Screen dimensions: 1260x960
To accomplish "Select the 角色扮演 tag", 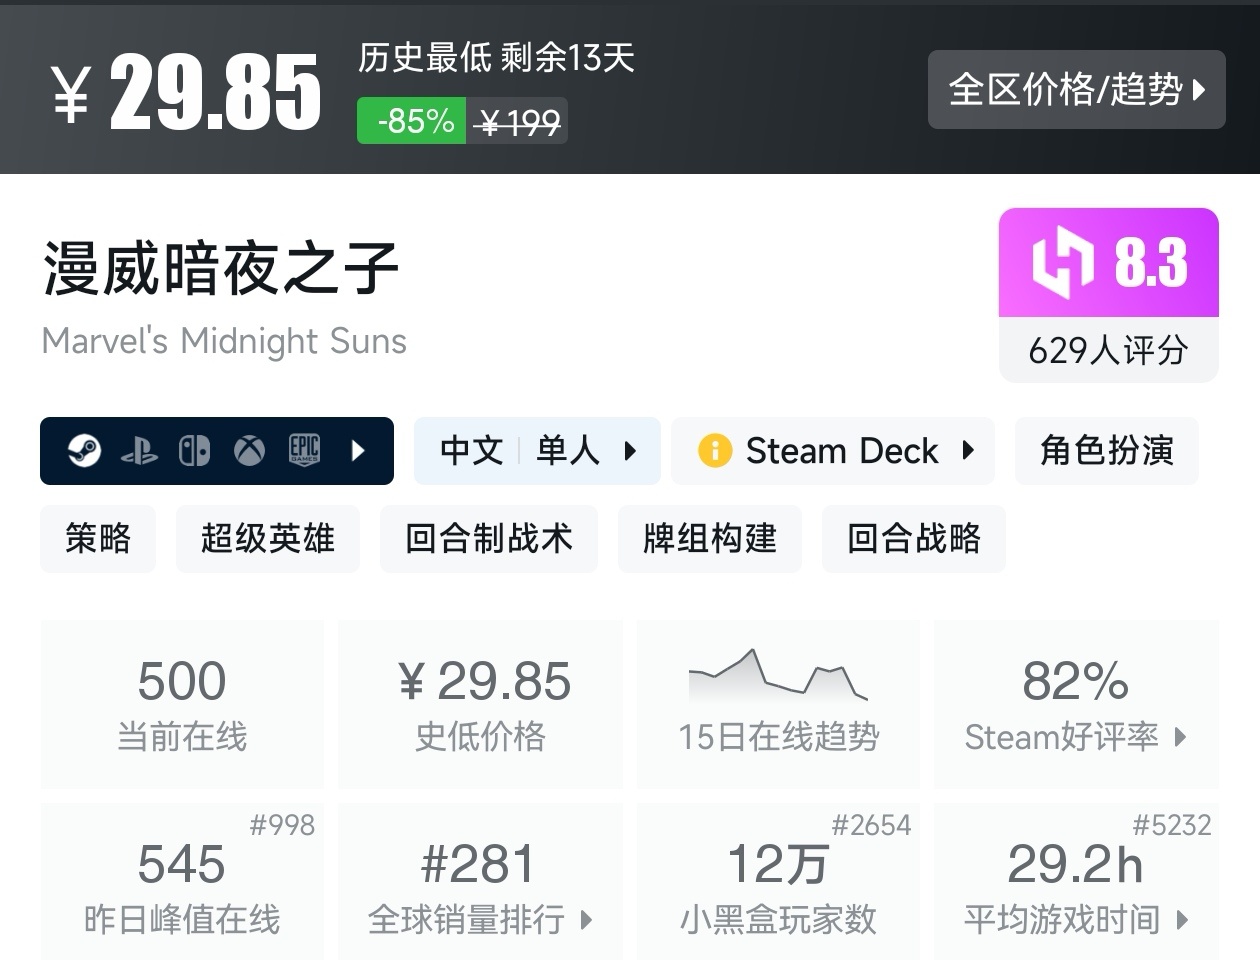I will [1106, 451].
